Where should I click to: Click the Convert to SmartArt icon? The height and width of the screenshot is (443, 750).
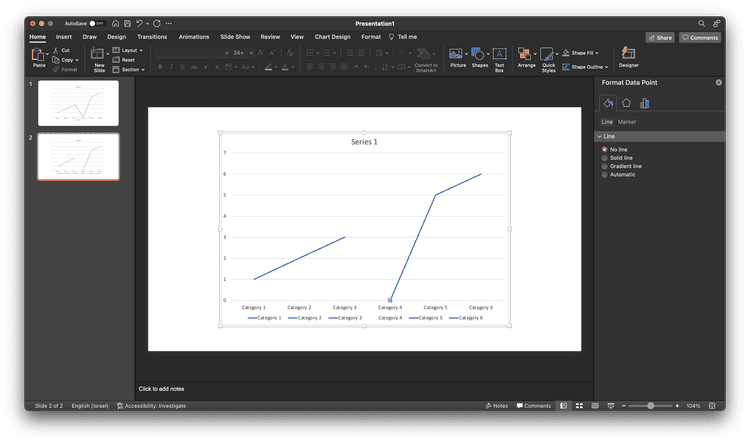423,54
